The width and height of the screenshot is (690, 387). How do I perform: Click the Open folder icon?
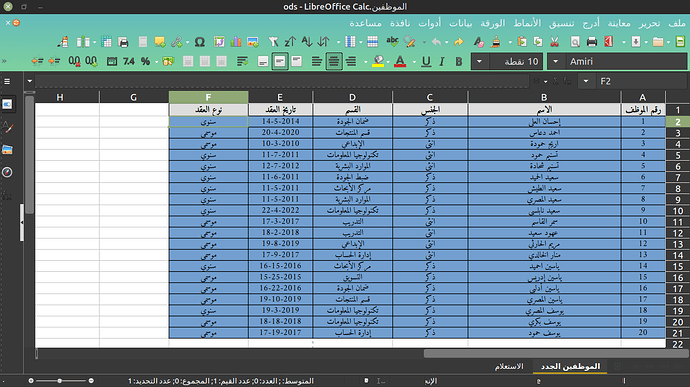[x=658, y=42]
